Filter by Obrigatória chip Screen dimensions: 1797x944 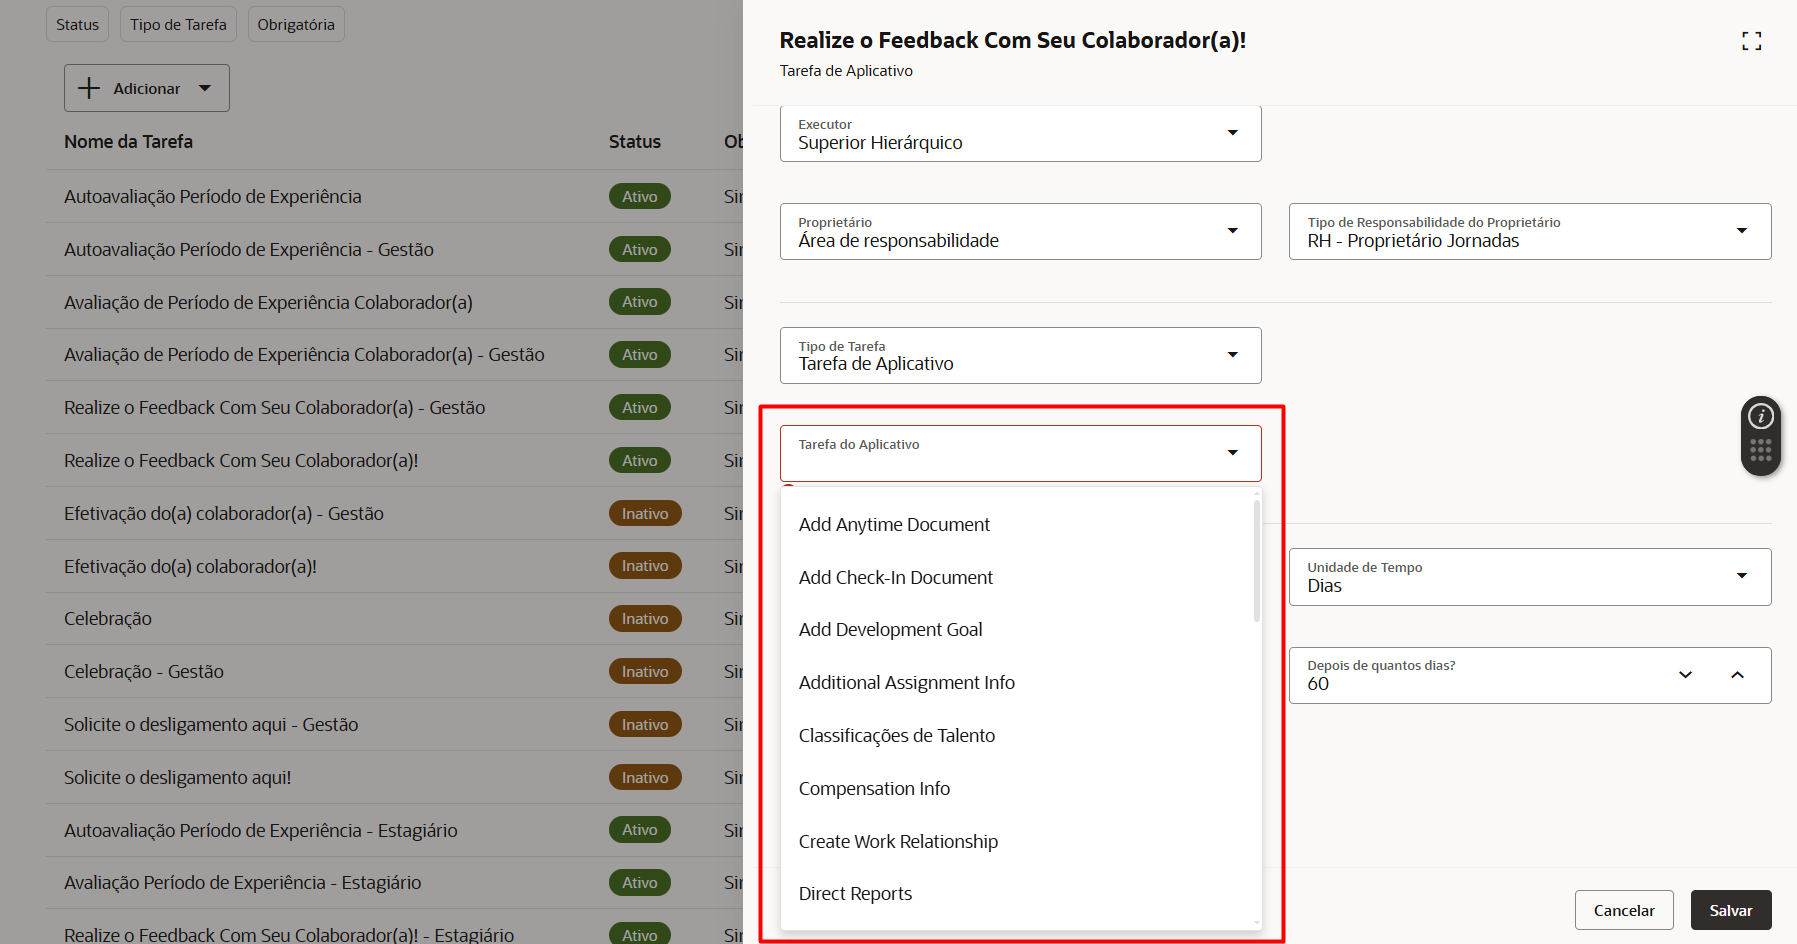click(x=296, y=24)
